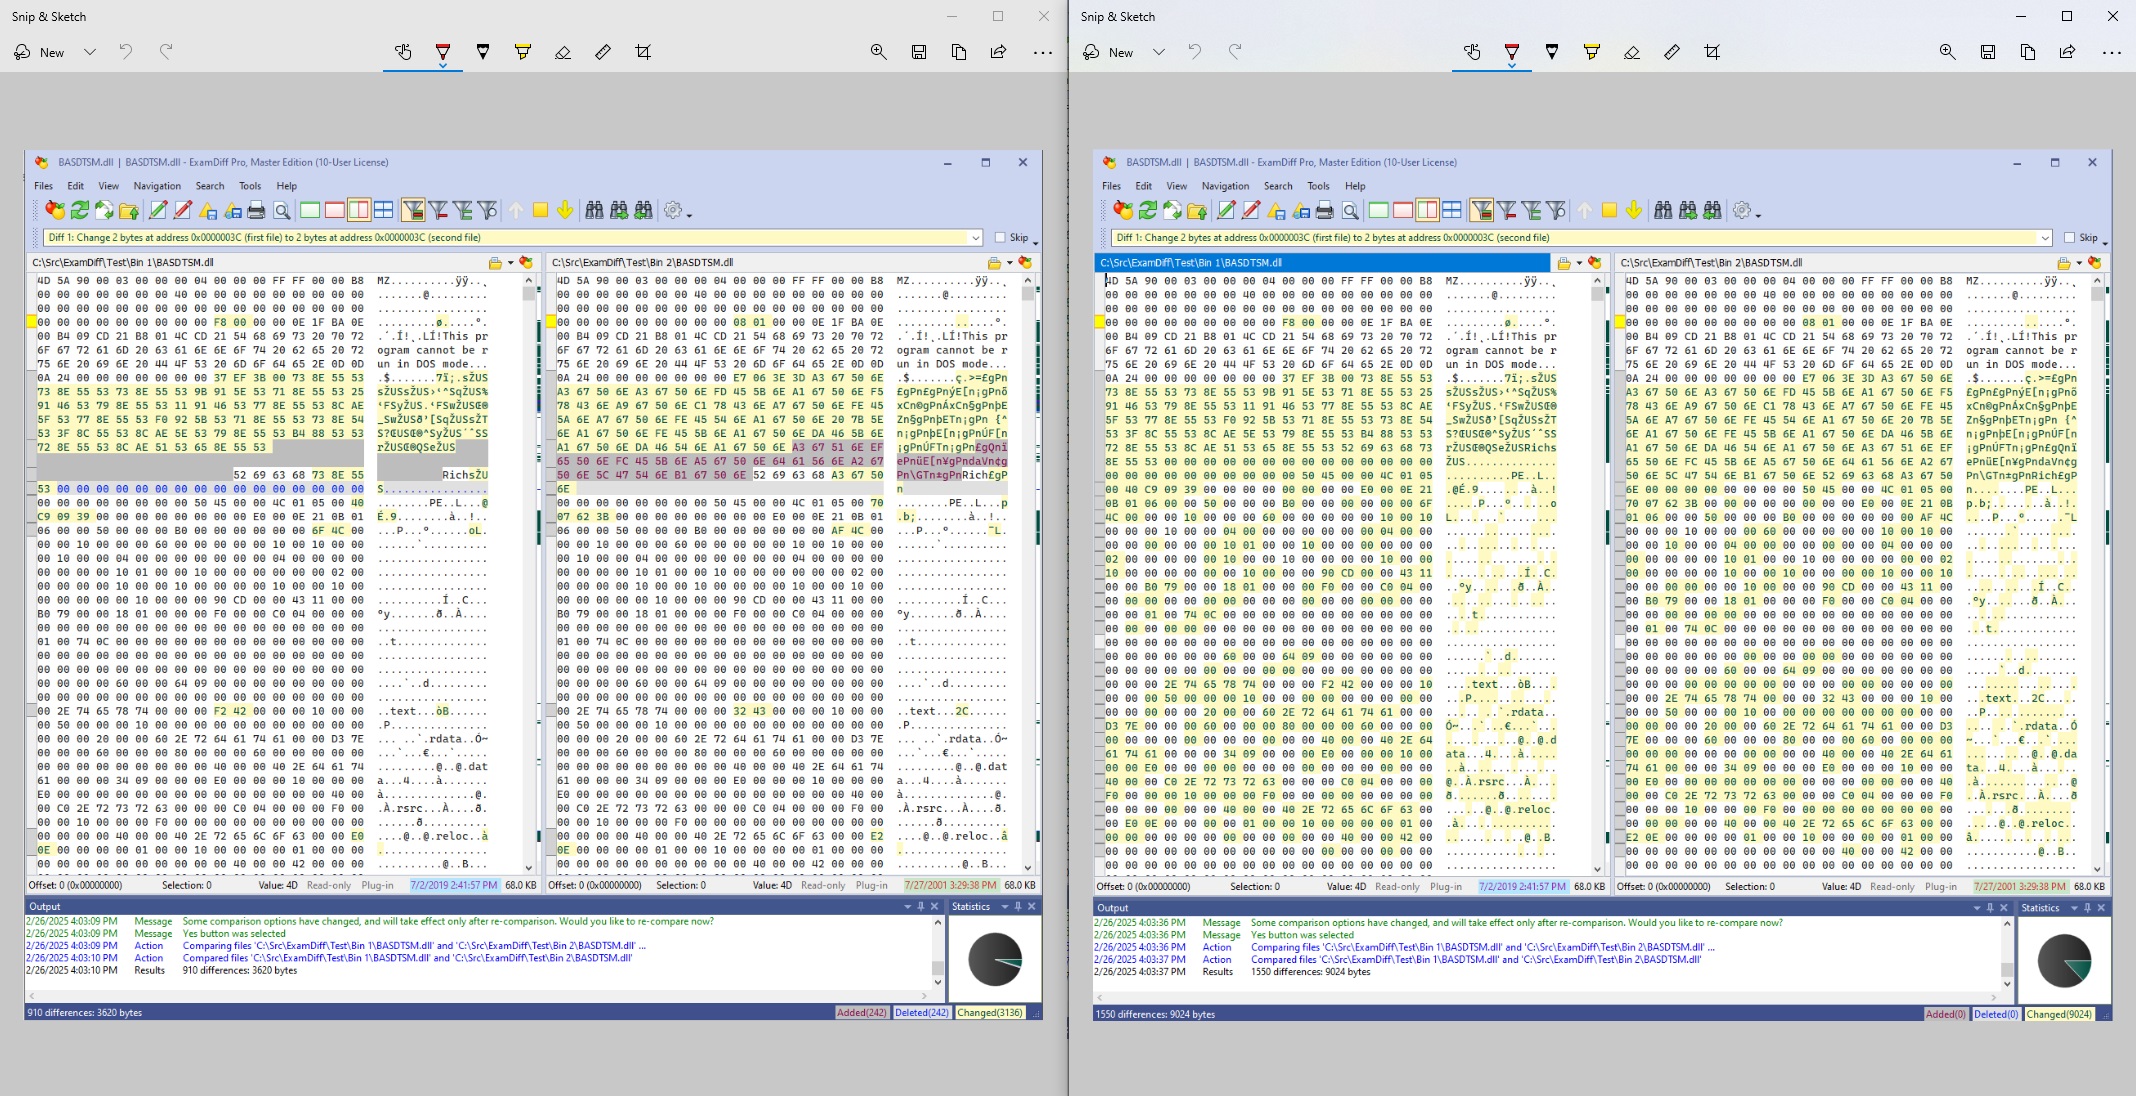The height and width of the screenshot is (1096, 2136).
Task: Click New button in right Snip & Sketch
Action: [1109, 52]
